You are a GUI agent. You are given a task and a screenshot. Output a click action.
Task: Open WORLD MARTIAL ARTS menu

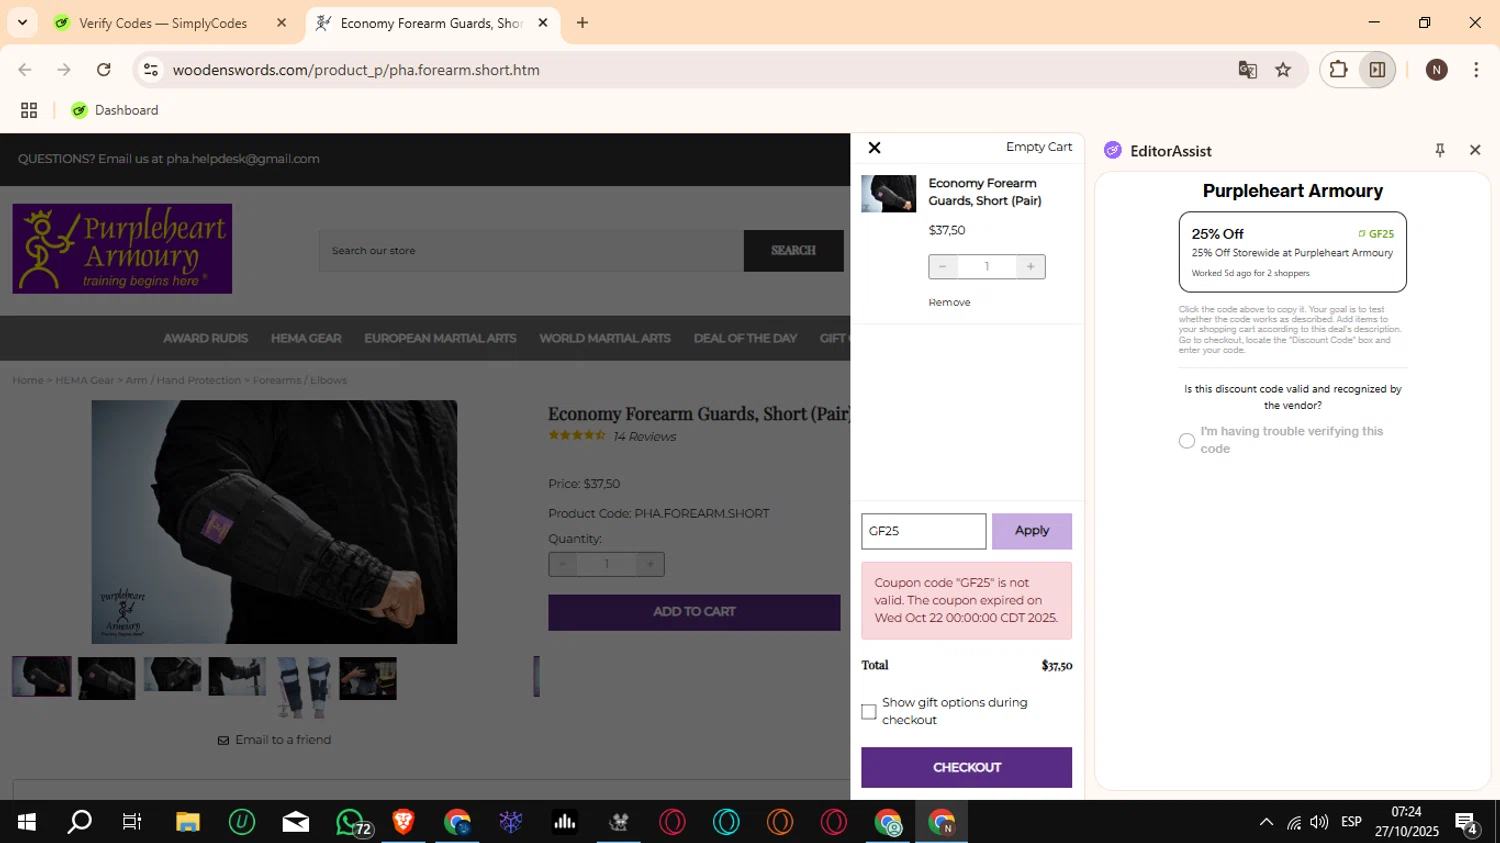pos(605,339)
